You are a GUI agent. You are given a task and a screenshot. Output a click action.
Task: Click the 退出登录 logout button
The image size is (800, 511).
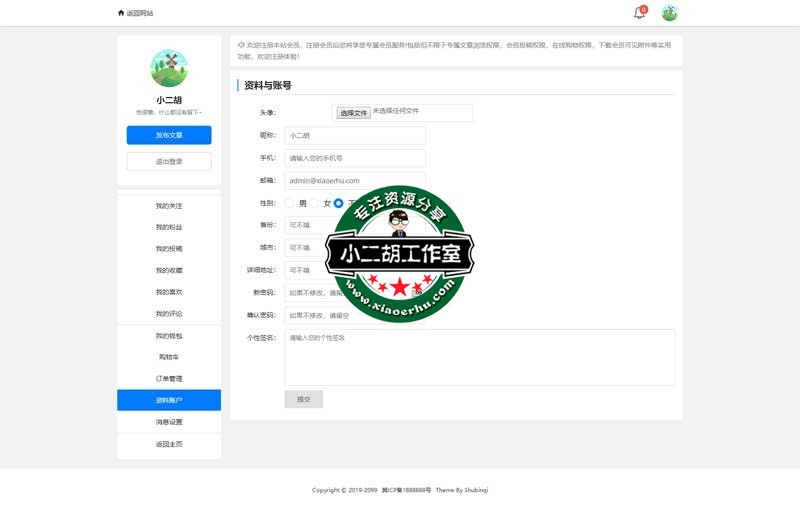(169, 161)
